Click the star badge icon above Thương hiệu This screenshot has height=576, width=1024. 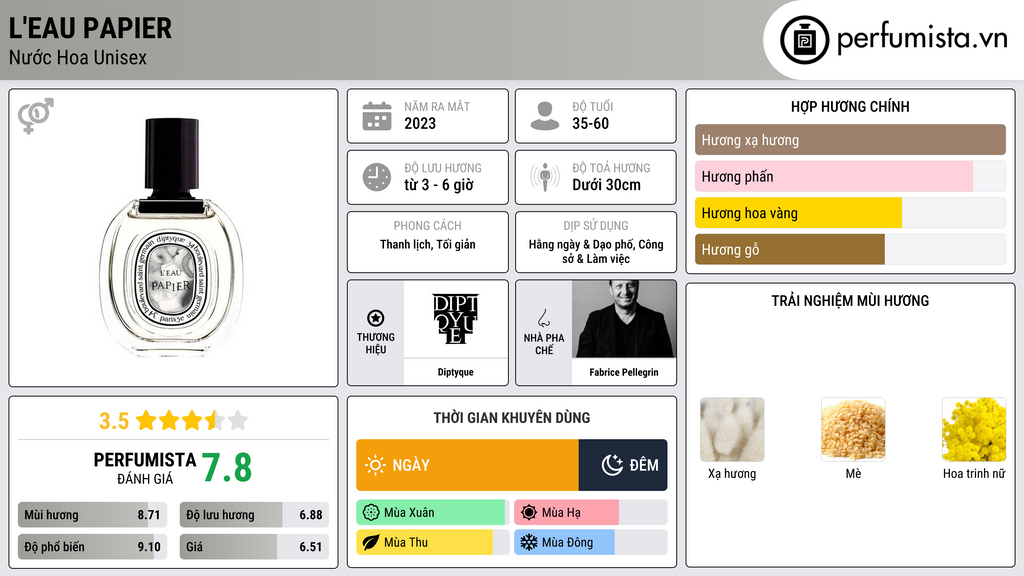(x=376, y=318)
